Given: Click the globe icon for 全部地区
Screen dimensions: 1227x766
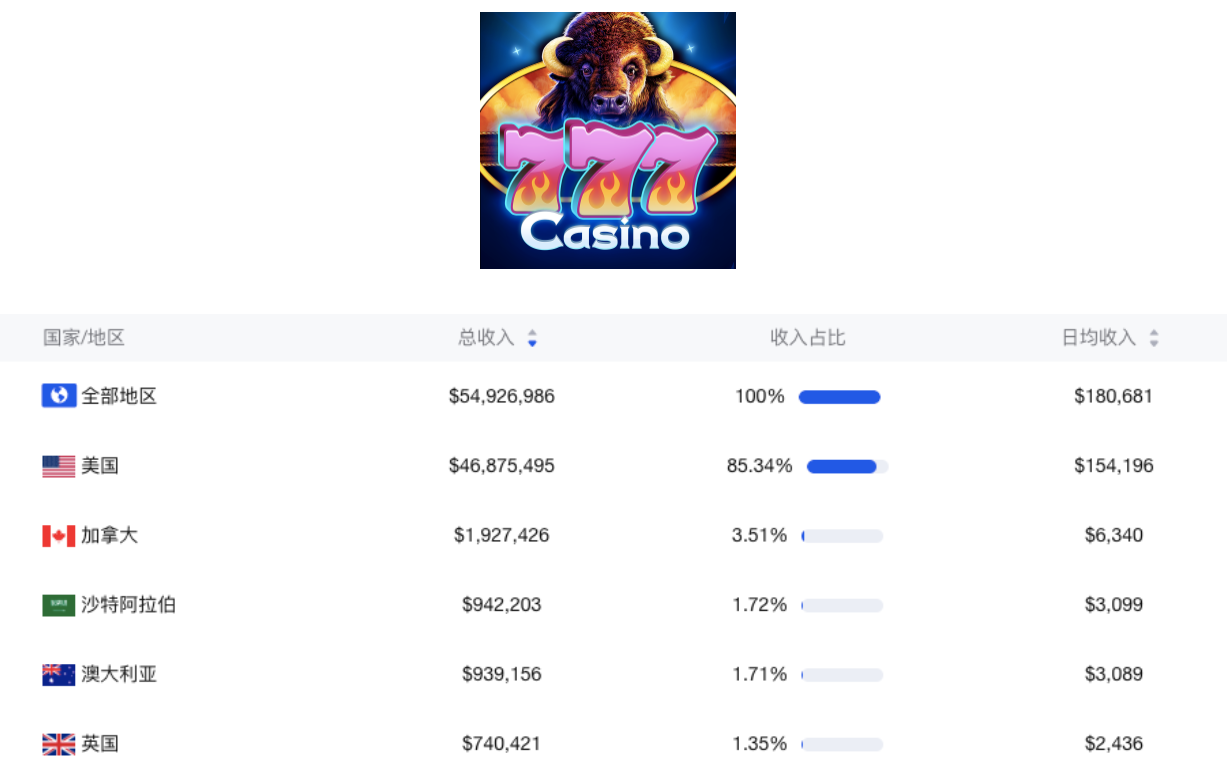Looking at the screenshot, I should click(59, 396).
